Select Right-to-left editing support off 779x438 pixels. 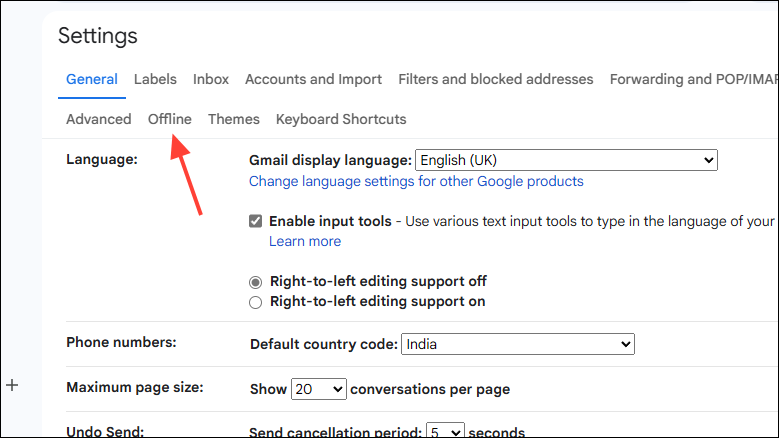pyautogui.click(x=256, y=282)
